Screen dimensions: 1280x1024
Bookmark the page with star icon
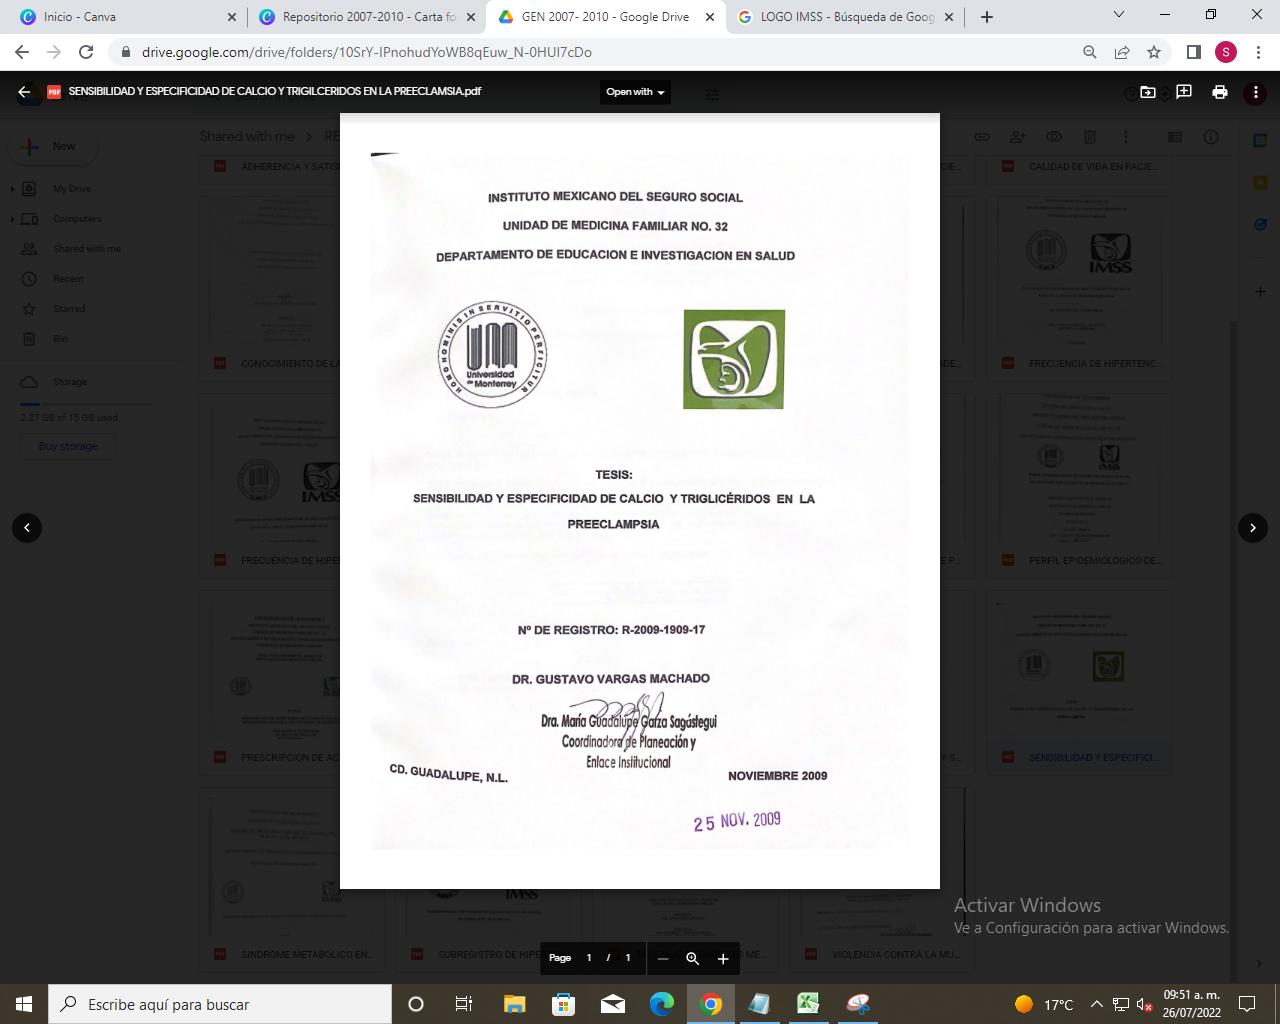point(1154,52)
